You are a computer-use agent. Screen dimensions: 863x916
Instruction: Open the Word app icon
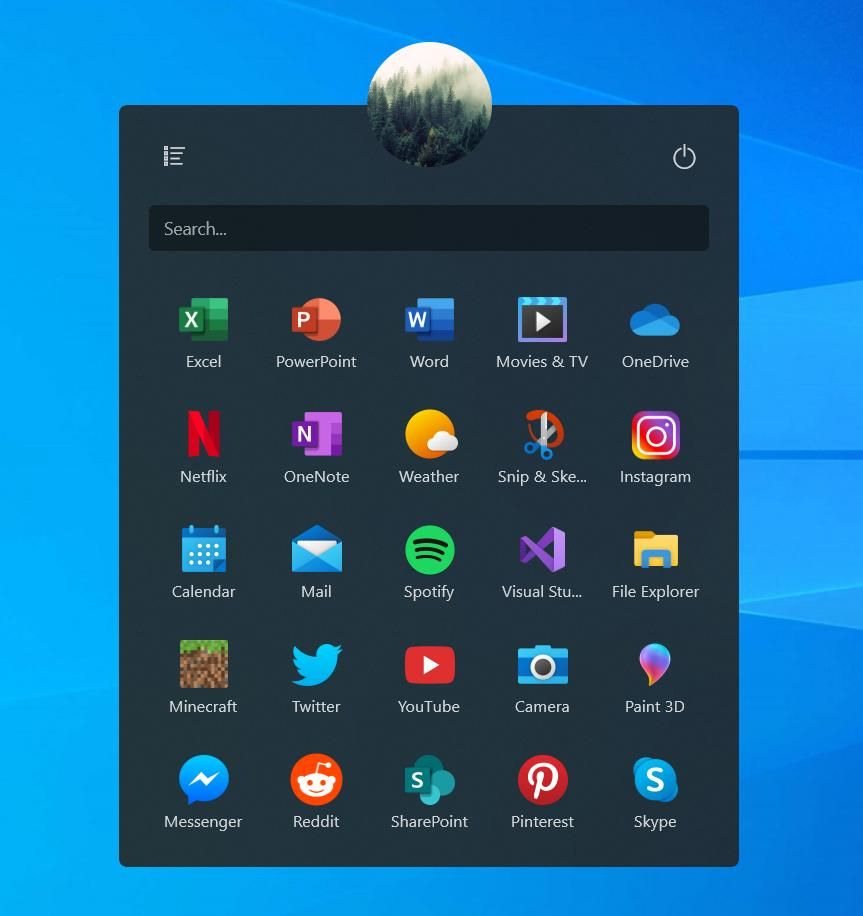pyautogui.click(x=429, y=320)
